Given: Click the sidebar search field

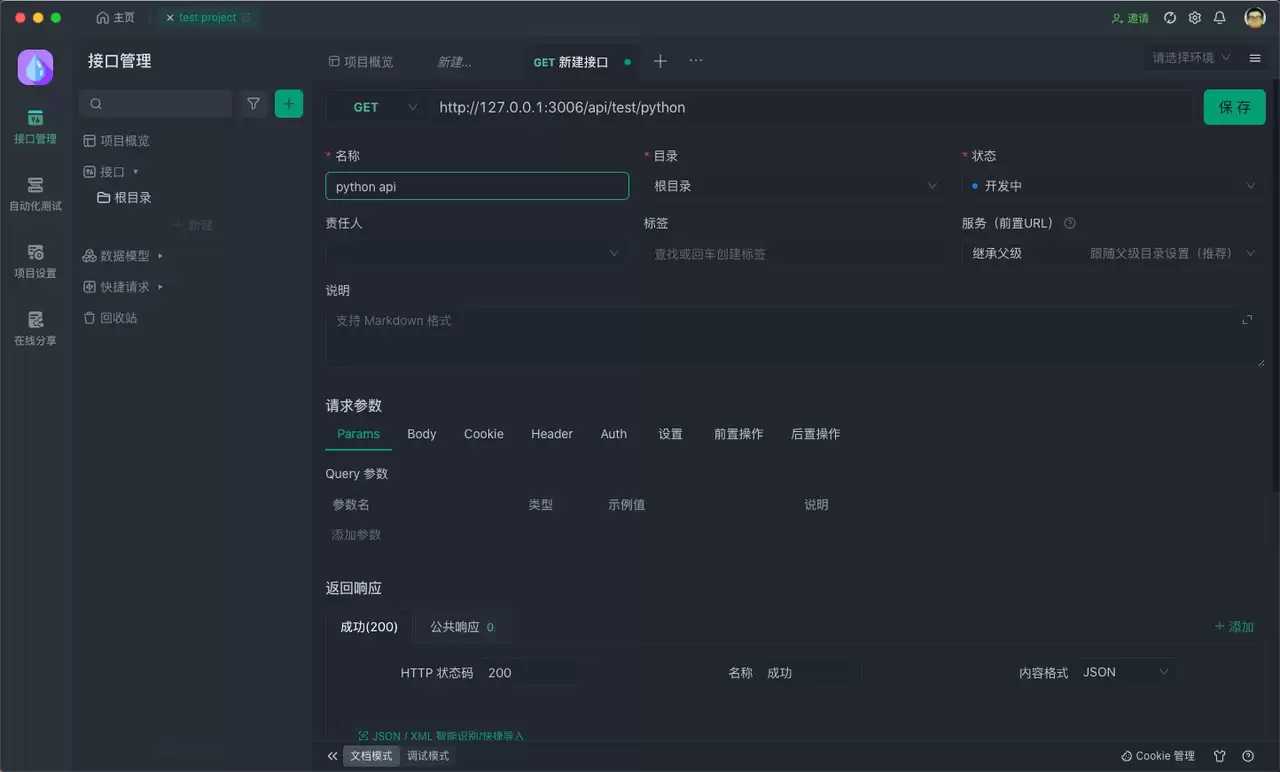Looking at the screenshot, I should [x=156, y=103].
